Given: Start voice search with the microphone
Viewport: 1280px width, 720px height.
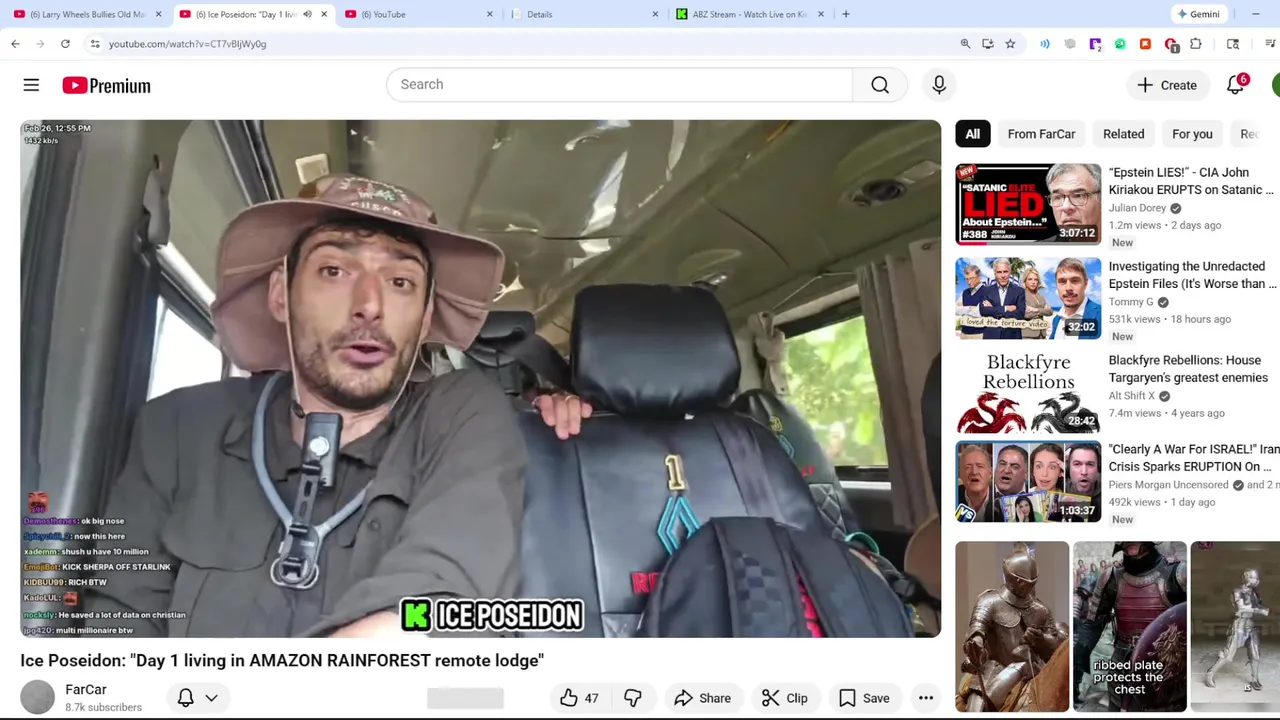Looking at the screenshot, I should [x=939, y=85].
